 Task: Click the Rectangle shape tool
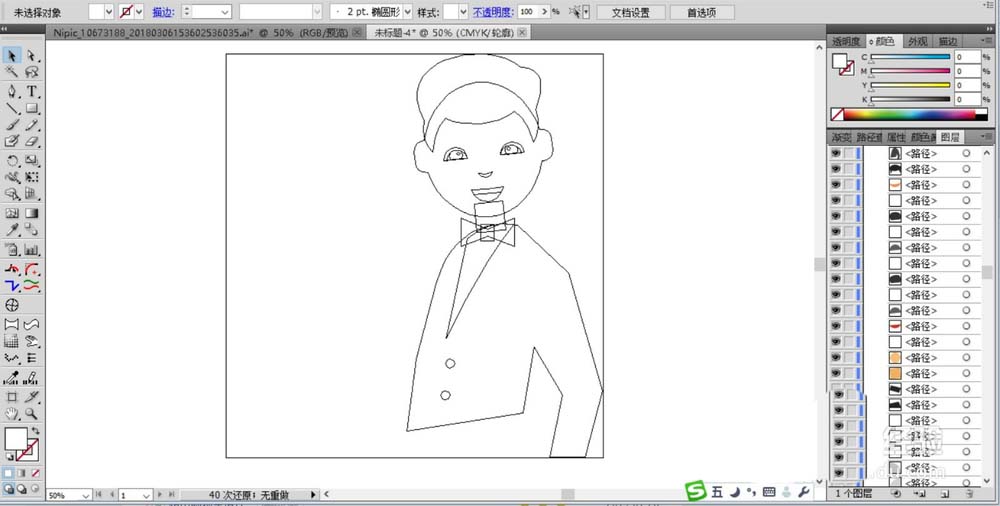pos(32,108)
